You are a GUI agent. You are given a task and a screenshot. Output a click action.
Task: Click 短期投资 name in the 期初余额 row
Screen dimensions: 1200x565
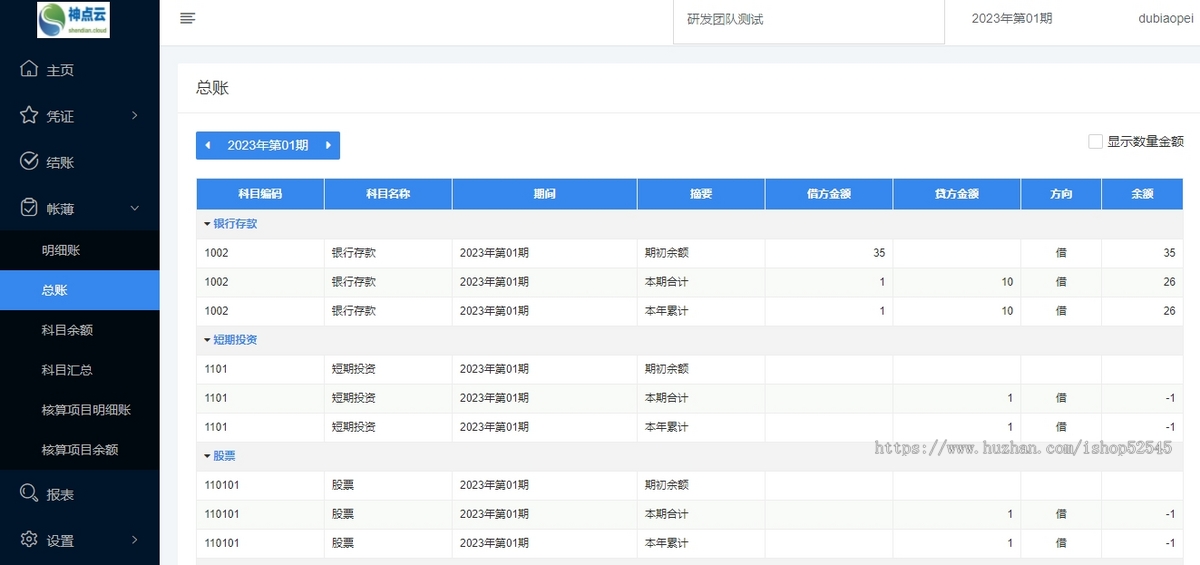pyautogui.click(x=354, y=369)
